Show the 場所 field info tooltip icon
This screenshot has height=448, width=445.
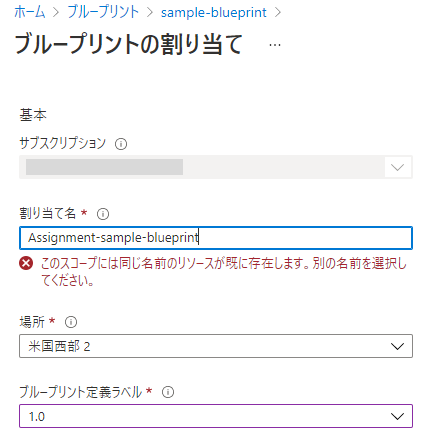pos(71,322)
